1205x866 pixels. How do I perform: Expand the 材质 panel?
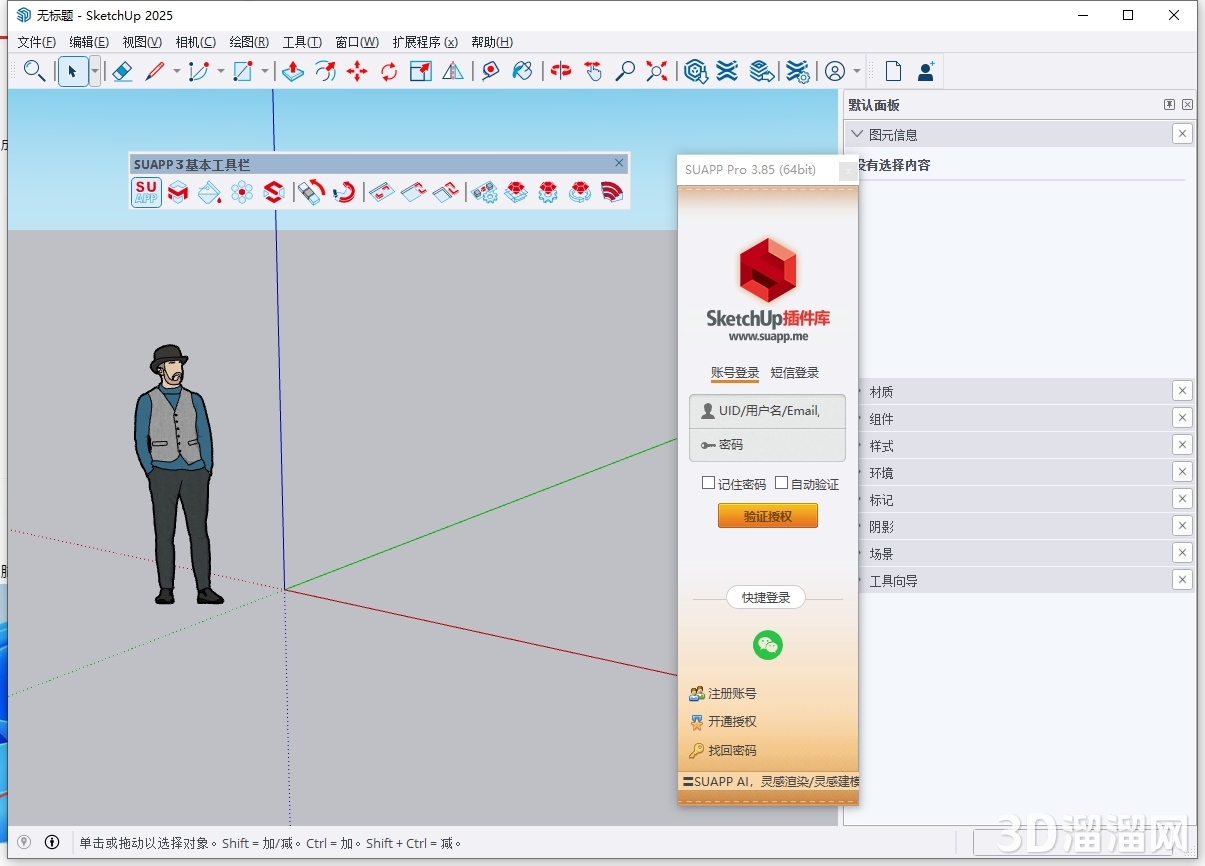tap(881, 392)
